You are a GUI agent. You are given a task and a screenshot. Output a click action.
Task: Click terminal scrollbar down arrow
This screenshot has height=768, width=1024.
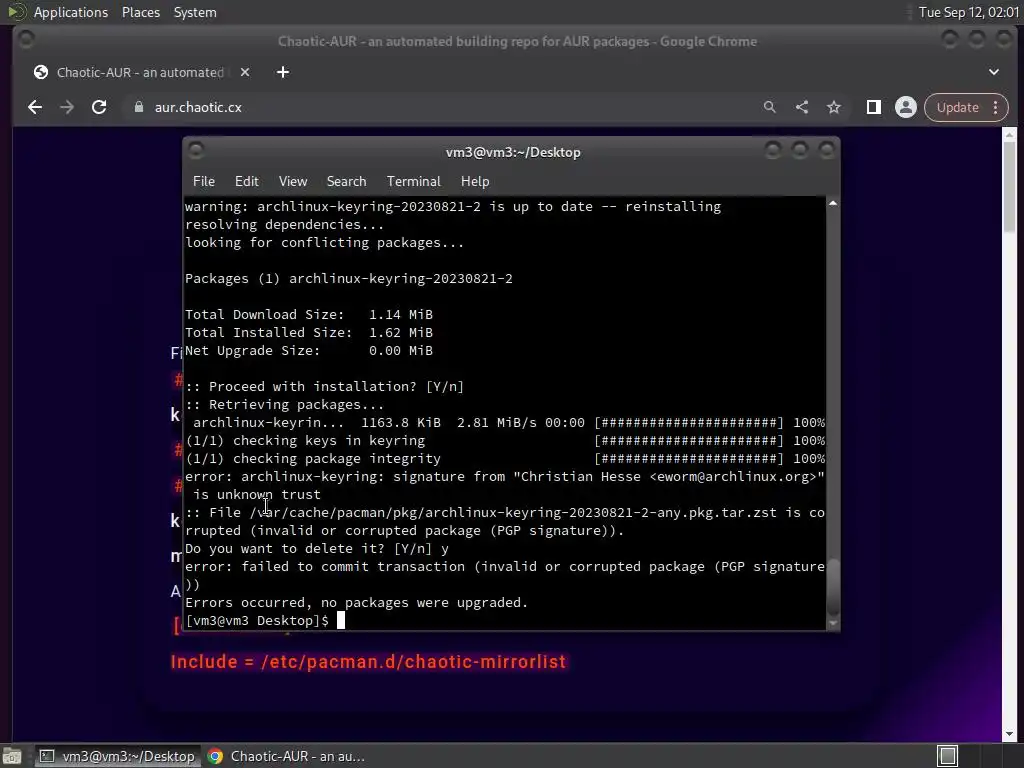pyautogui.click(x=833, y=623)
